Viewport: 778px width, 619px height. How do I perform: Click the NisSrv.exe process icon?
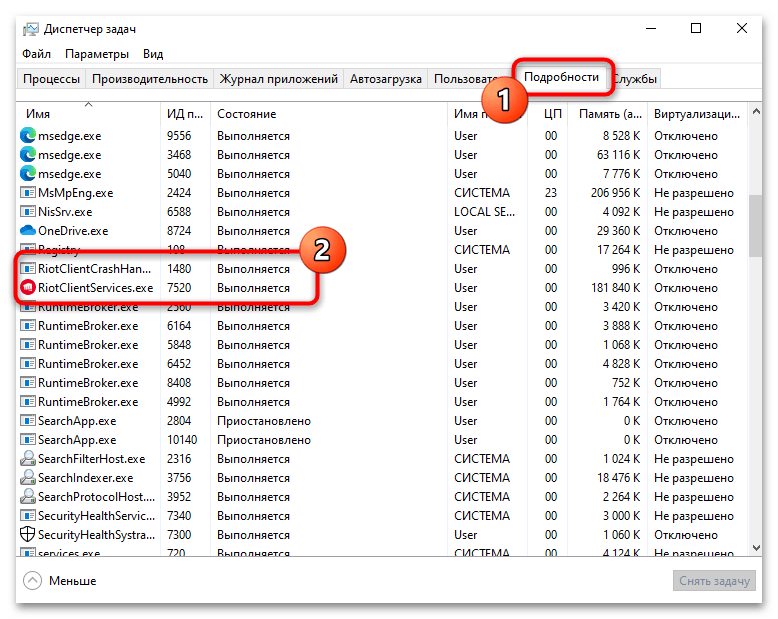(x=28, y=212)
